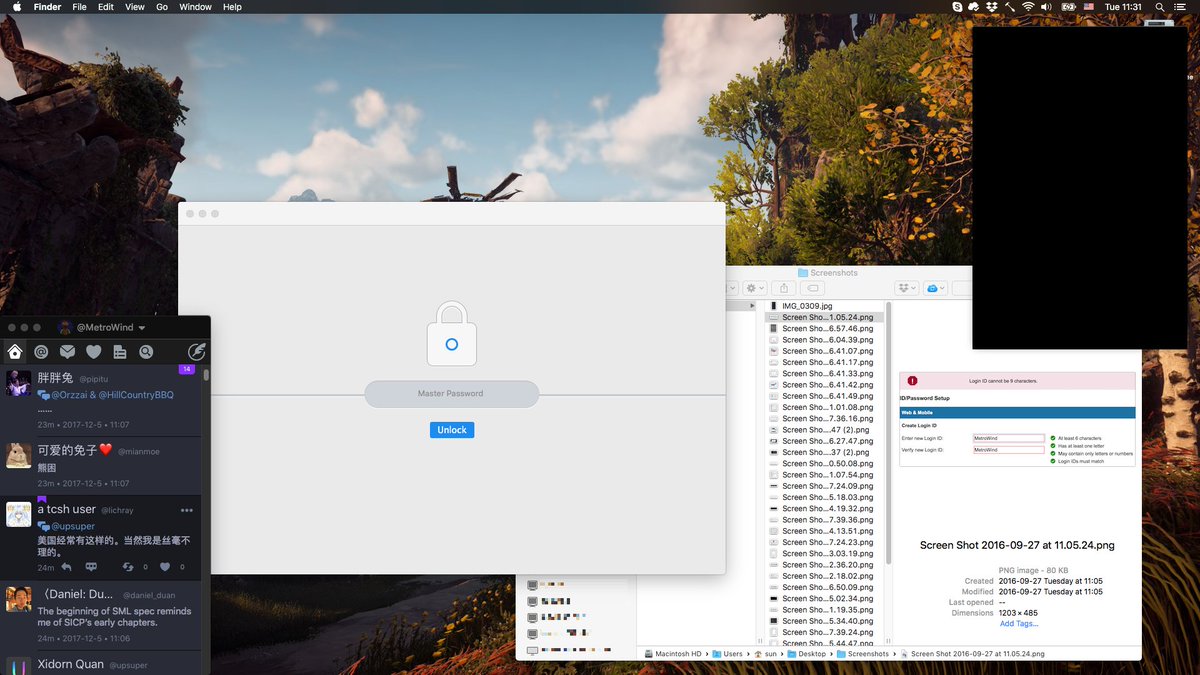The height and width of the screenshot is (675, 1200).
Task: Select the IMG_0309.jpg file in Finder
Action: click(807, 306)
